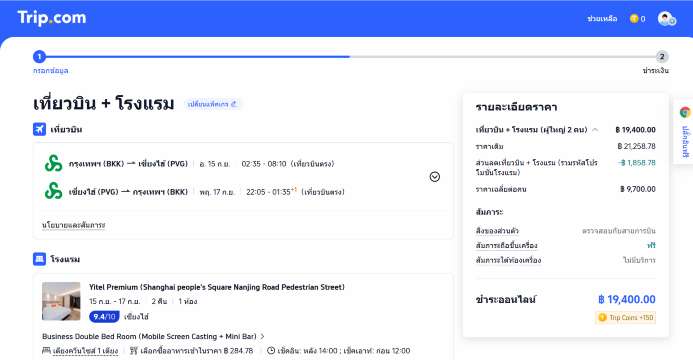Click the 9.4/10 rating badge
This screenshot has width=693, height=360.
point(104,317)
